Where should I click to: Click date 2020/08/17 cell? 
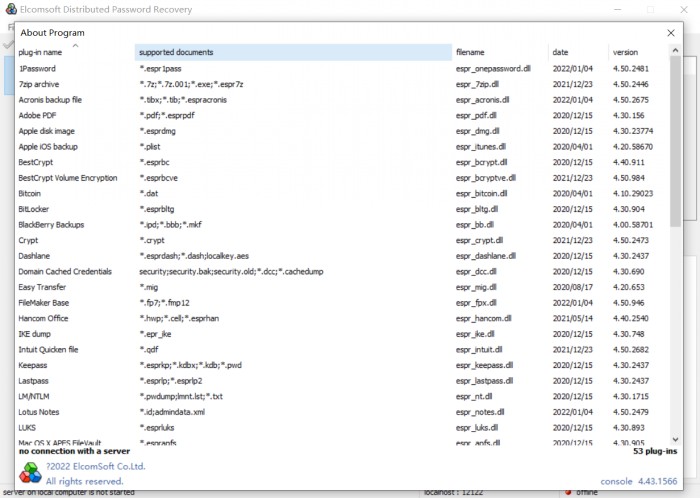(573, 287)
